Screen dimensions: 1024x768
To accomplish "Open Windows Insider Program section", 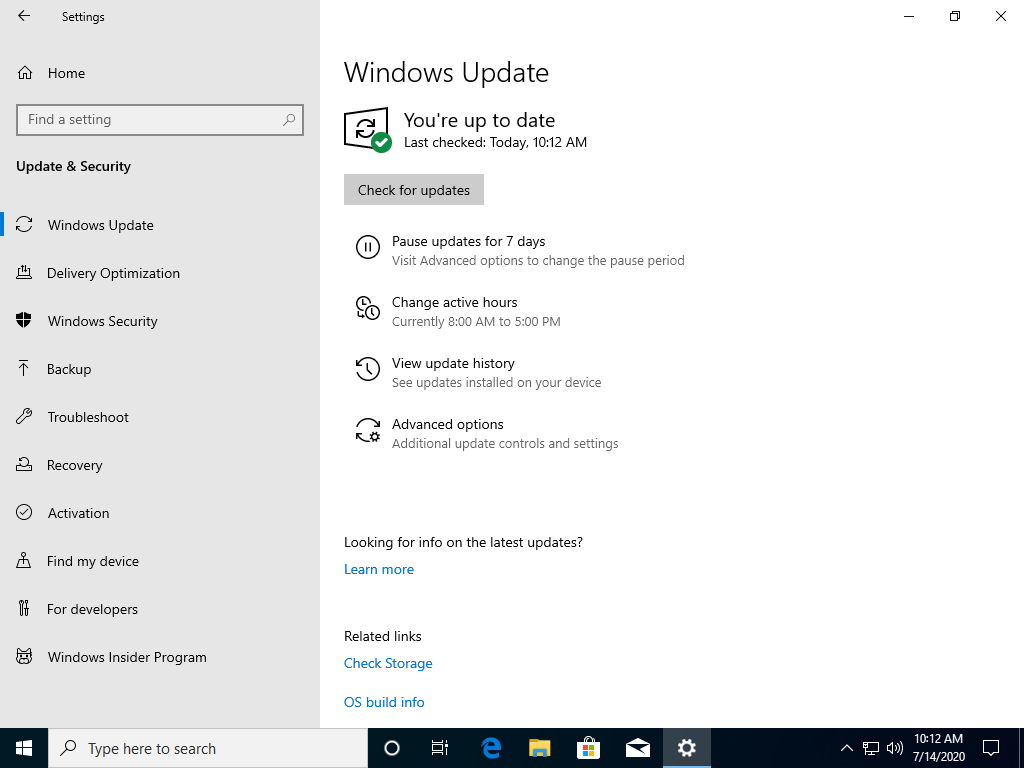I will coord(160,657).
